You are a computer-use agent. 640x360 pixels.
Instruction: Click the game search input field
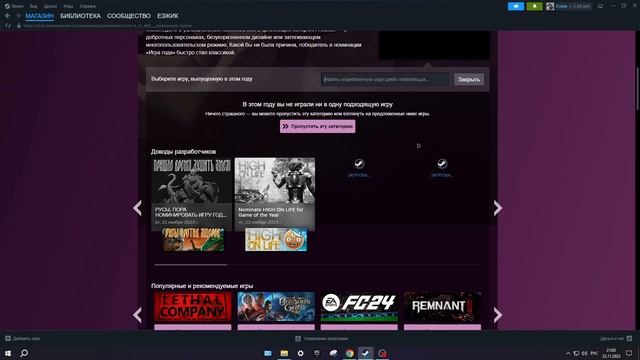[x=385, y=79]
